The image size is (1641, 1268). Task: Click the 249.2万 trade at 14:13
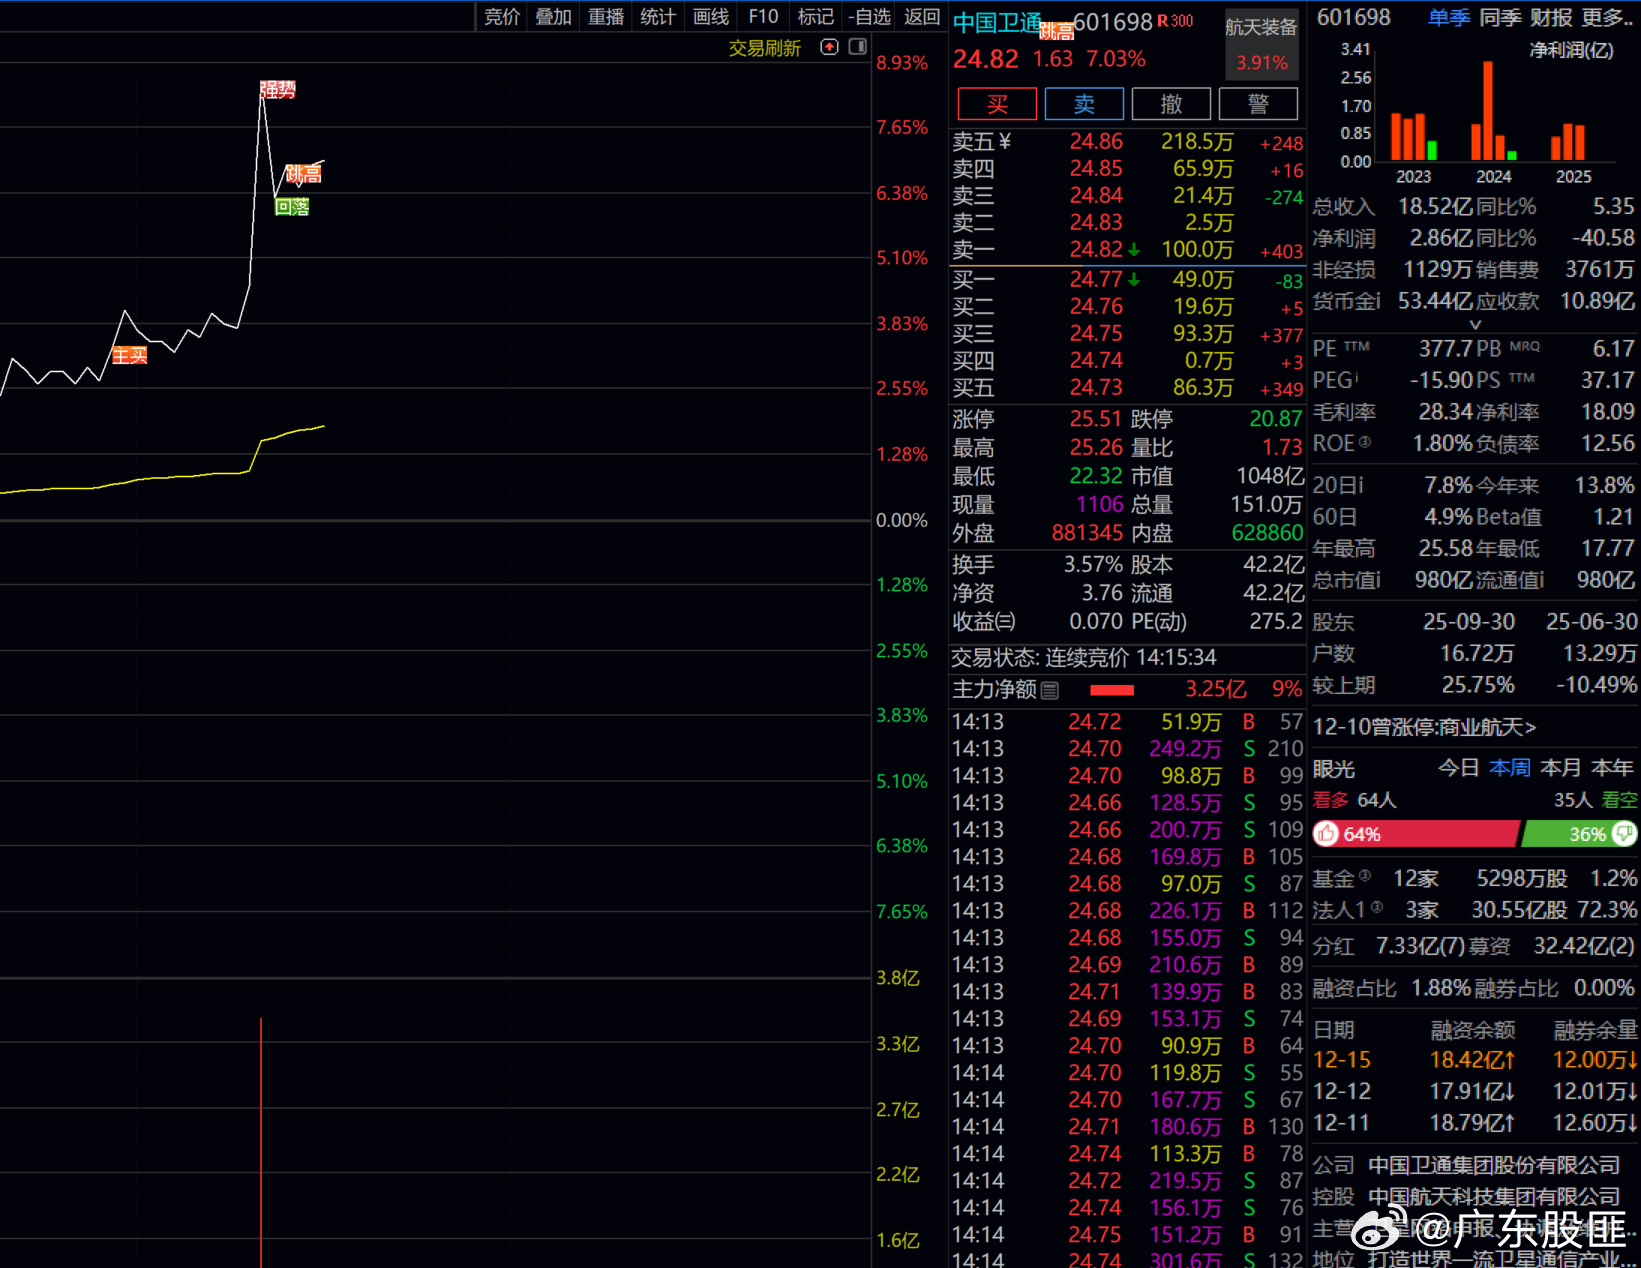(x=1185, y=748)
